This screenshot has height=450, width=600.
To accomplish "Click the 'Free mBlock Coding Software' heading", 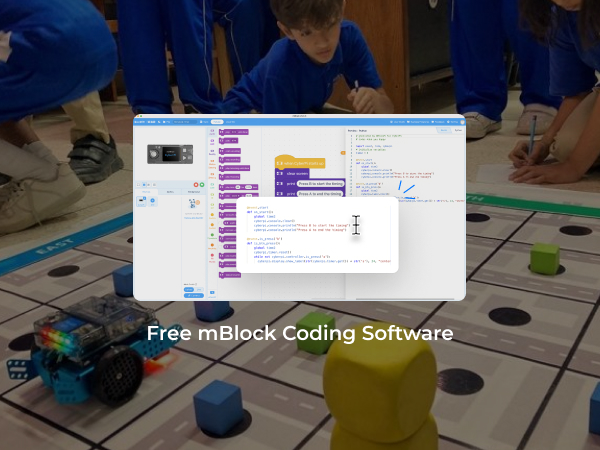I will pos(300,333).
